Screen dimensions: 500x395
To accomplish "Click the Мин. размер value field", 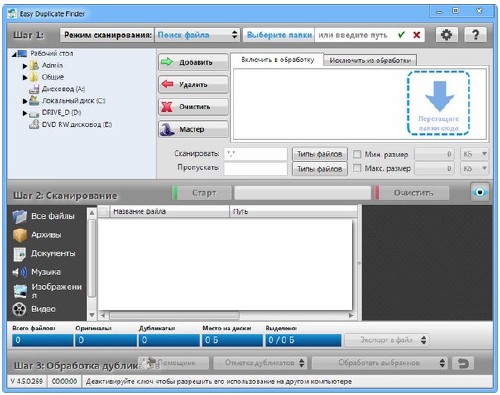I will (x=435, y=154).
